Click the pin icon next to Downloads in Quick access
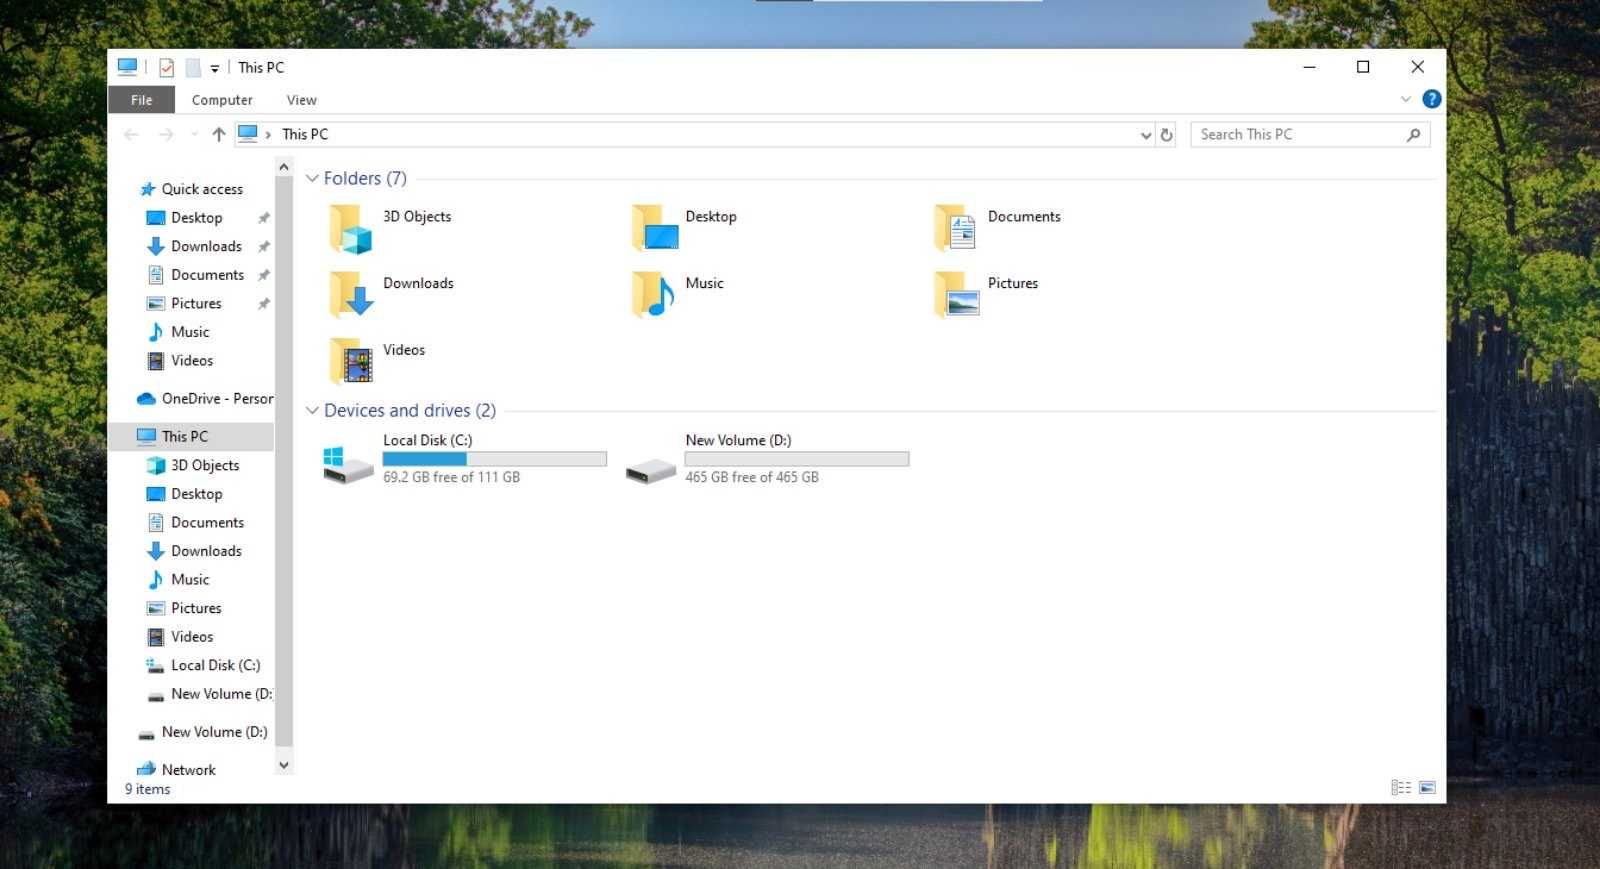 (x=264, y=246)
